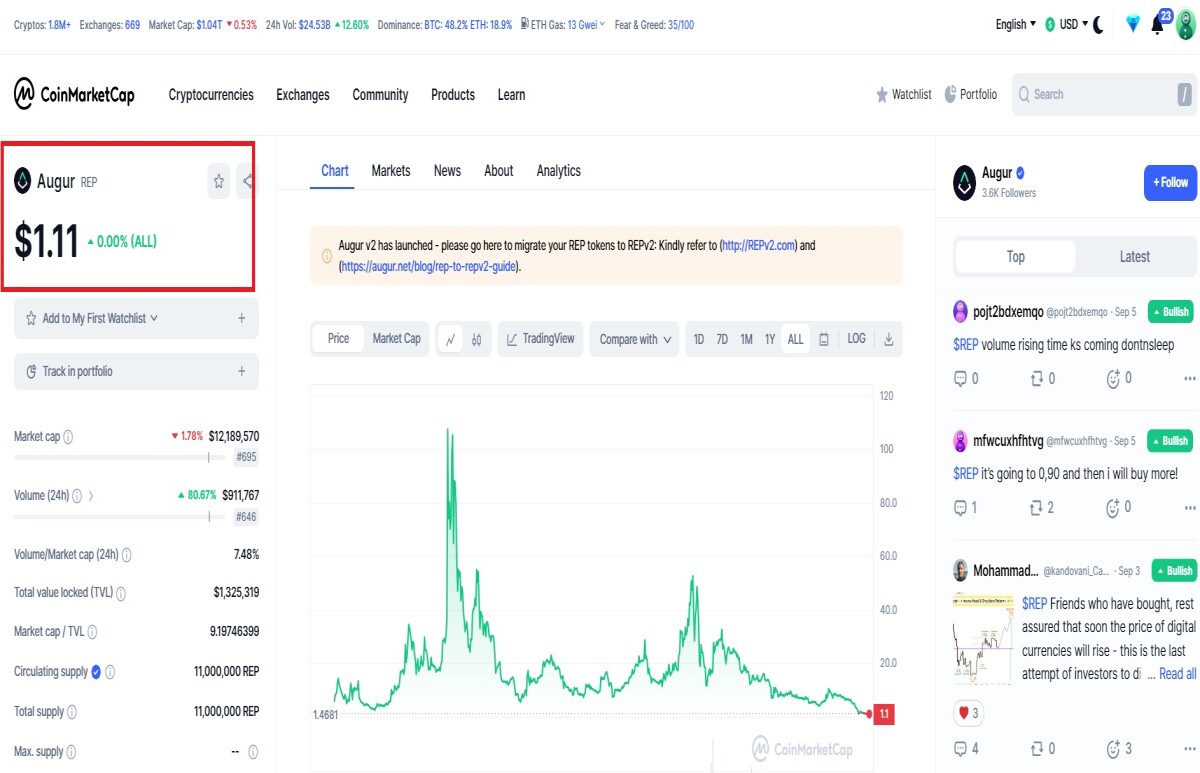1200x773 pixels.
Task: Download chart data with download icon
Action: [888, 339]
